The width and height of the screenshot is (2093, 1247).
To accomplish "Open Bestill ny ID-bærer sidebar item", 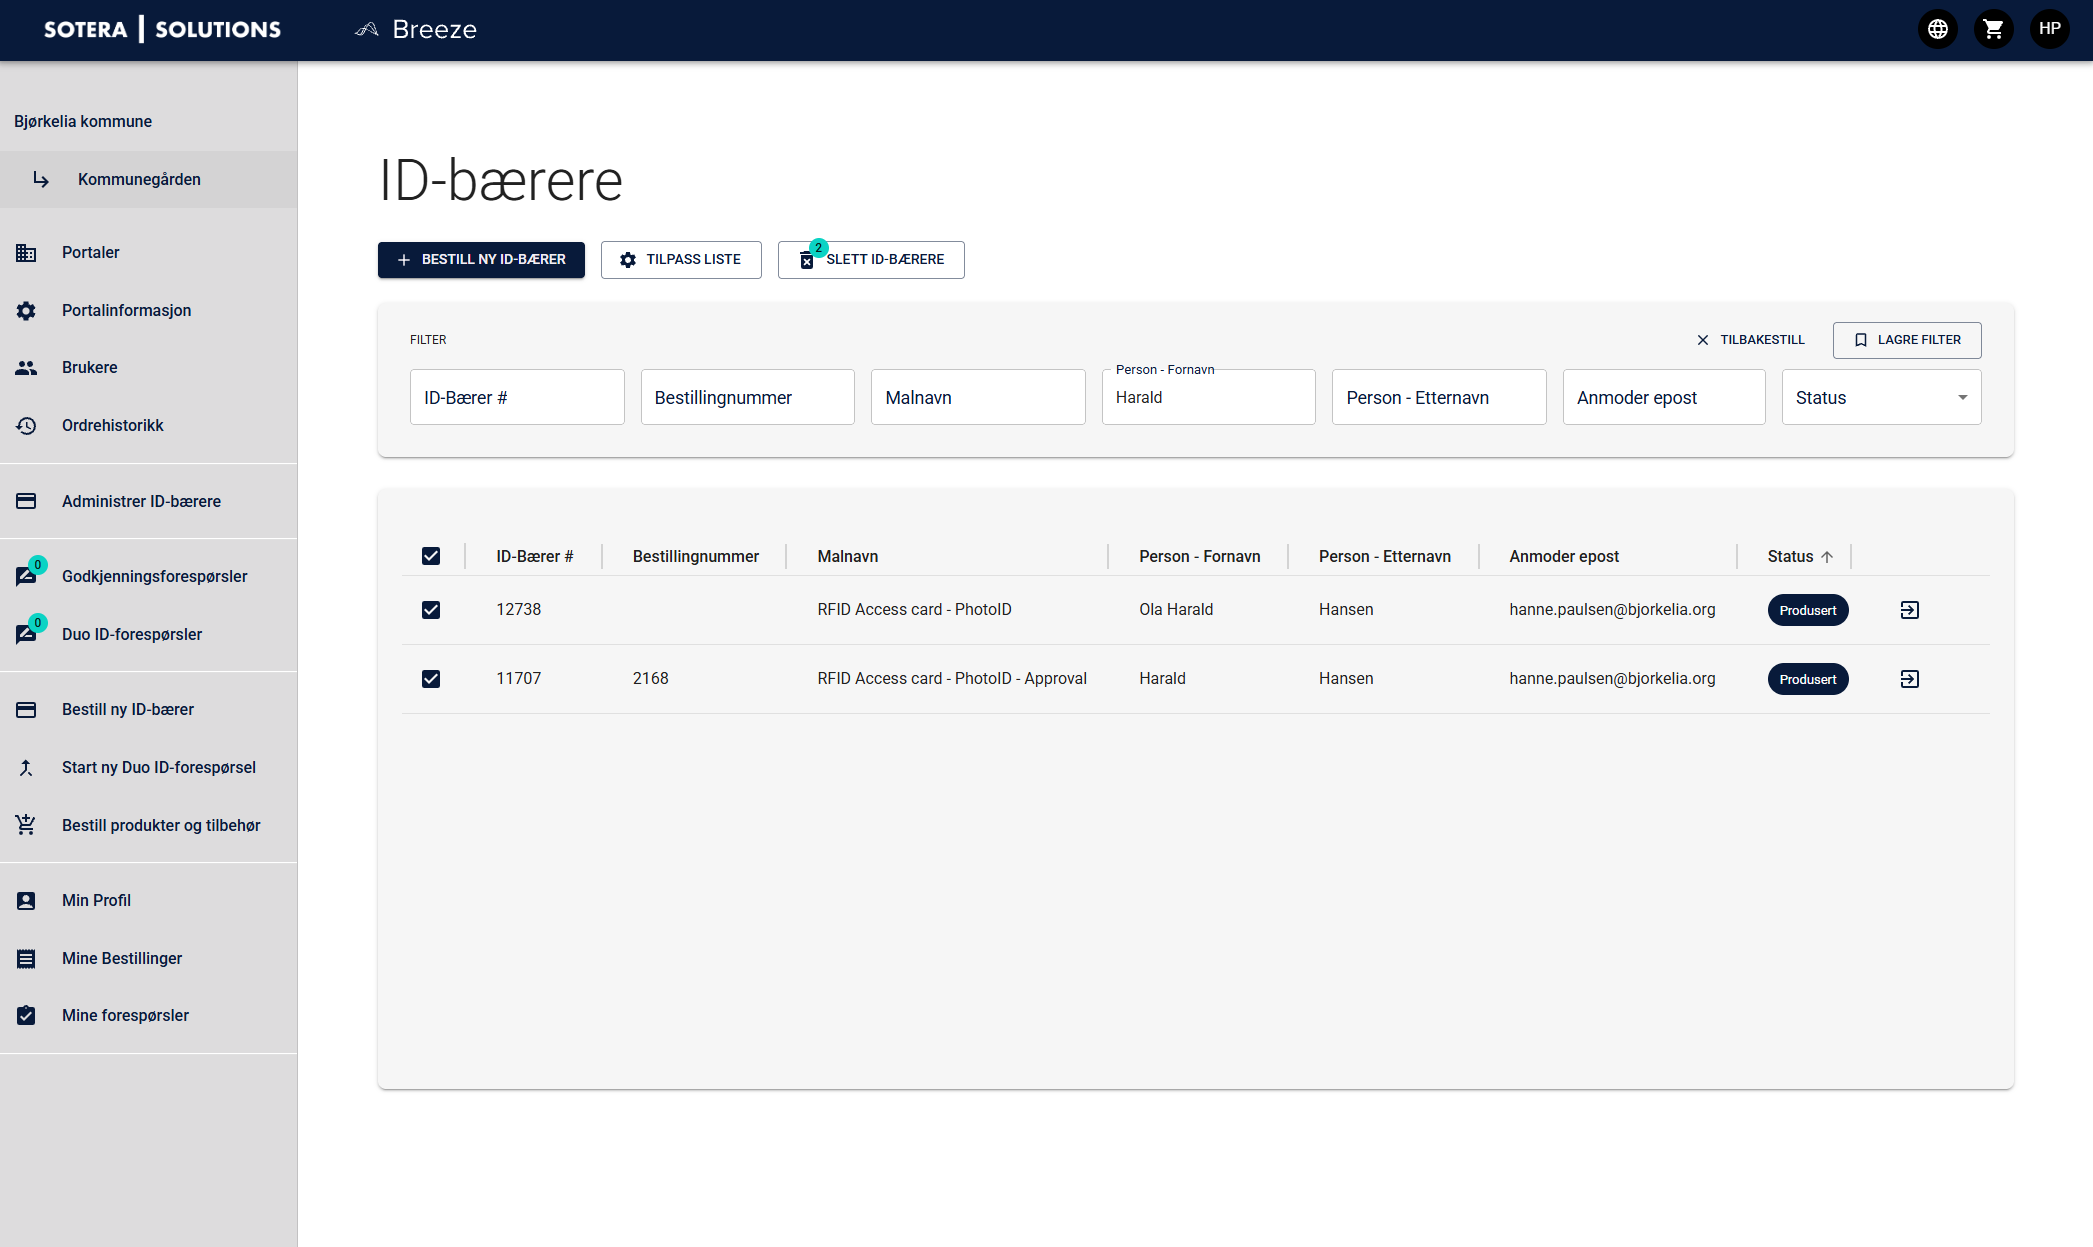I will coord(148,710).
